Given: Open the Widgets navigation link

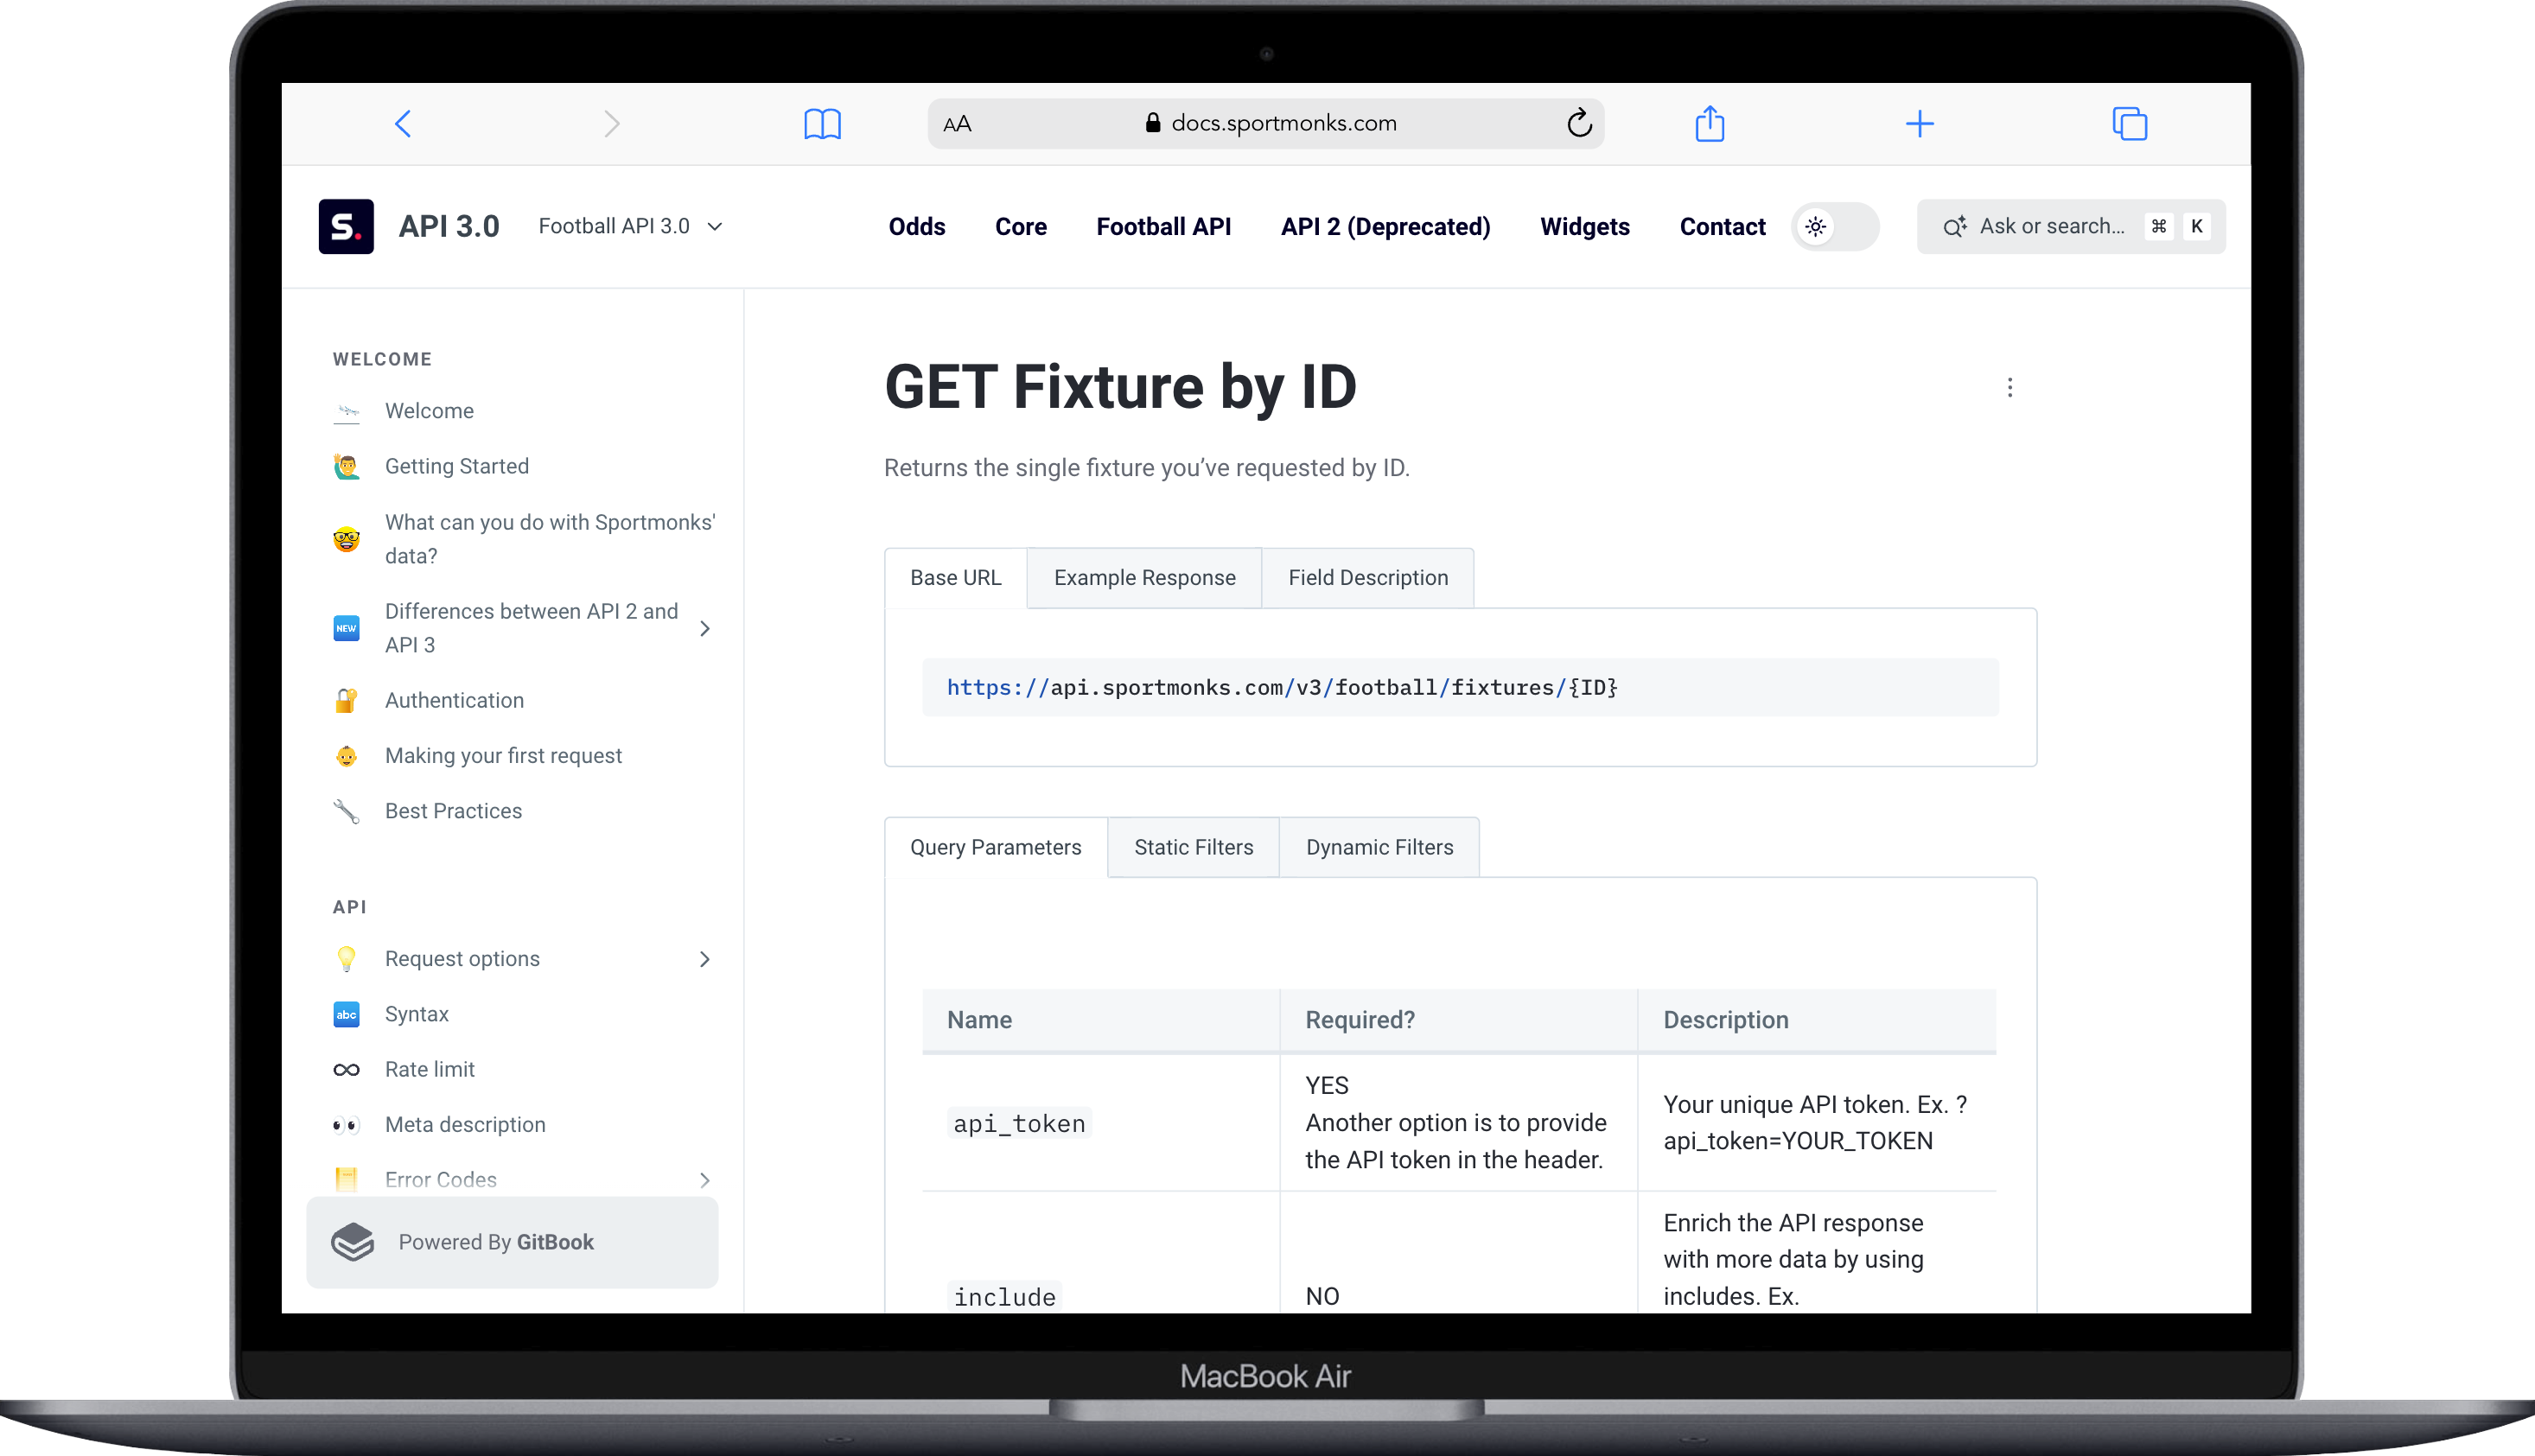Looking at the screenshot, I should [1584, 227].
